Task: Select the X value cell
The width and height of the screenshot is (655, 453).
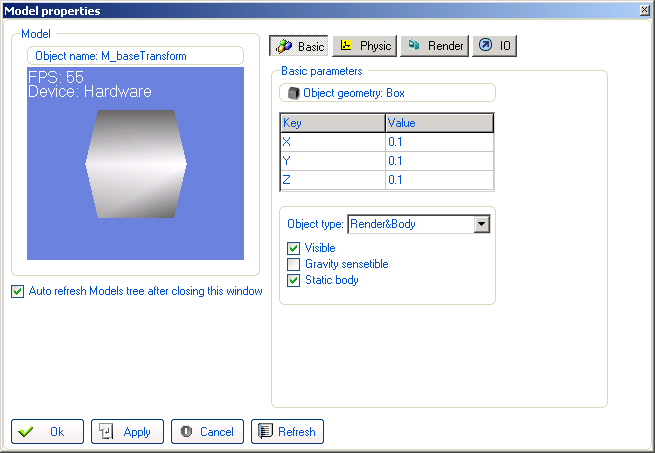Action: (439, 142)
